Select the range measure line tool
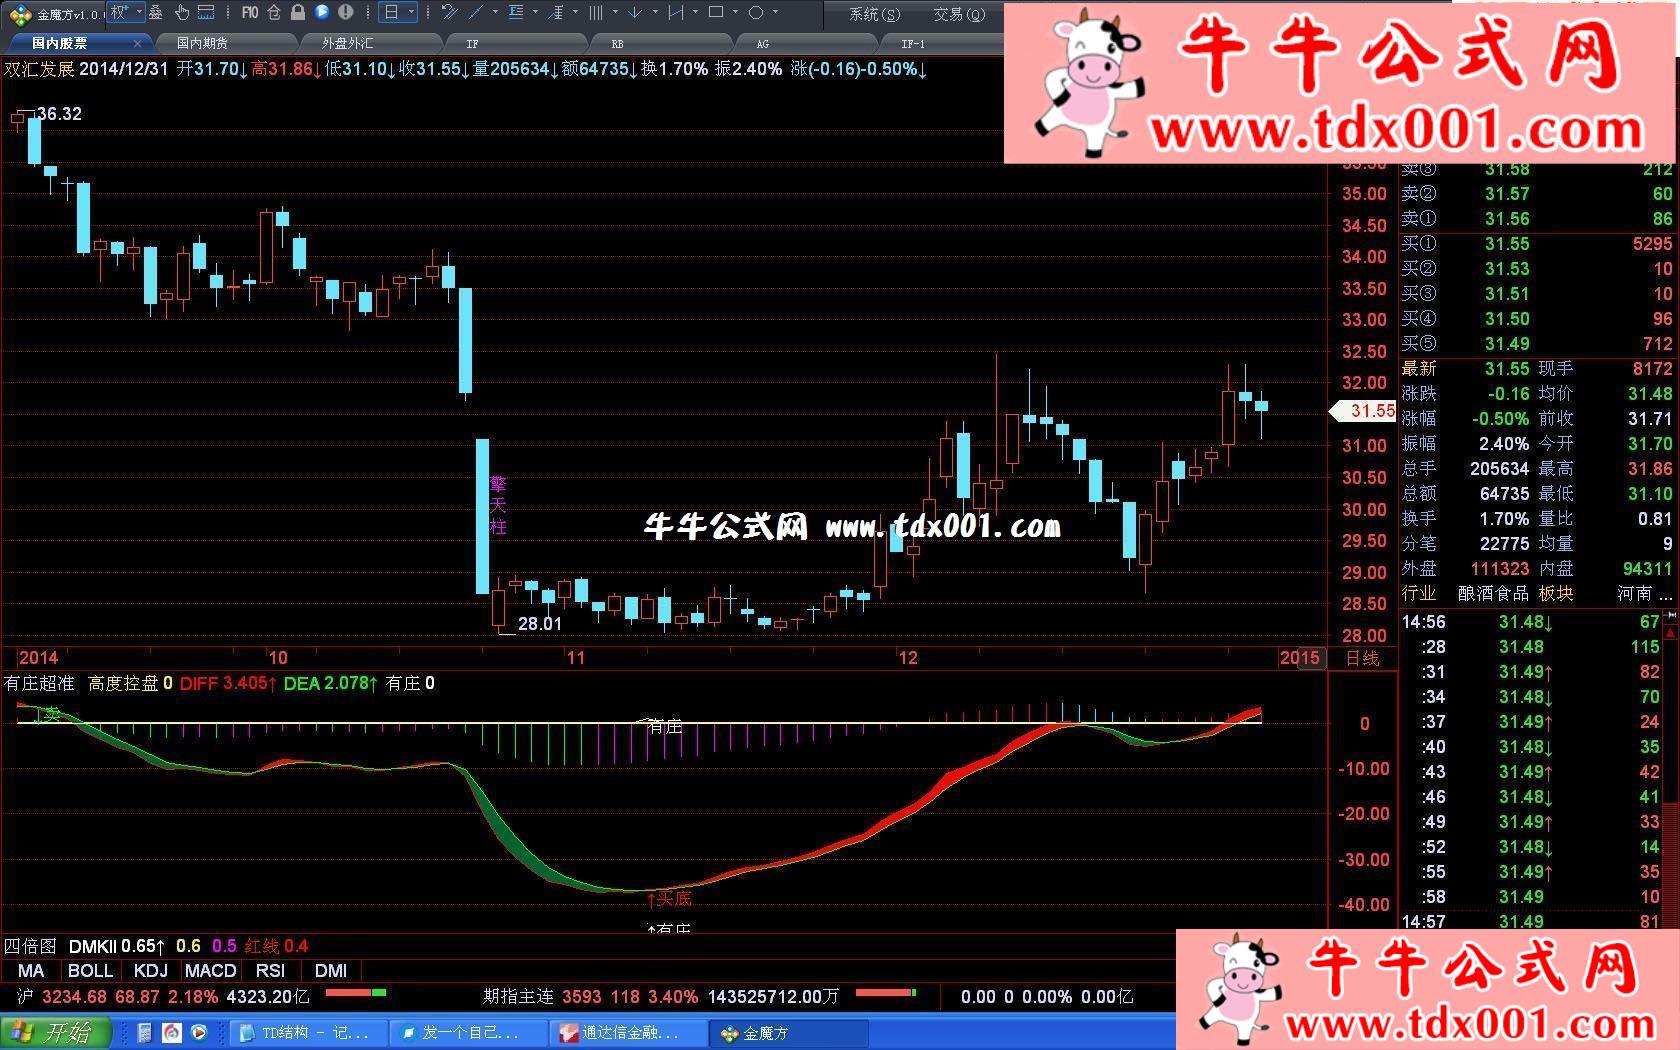 (676, 12)
